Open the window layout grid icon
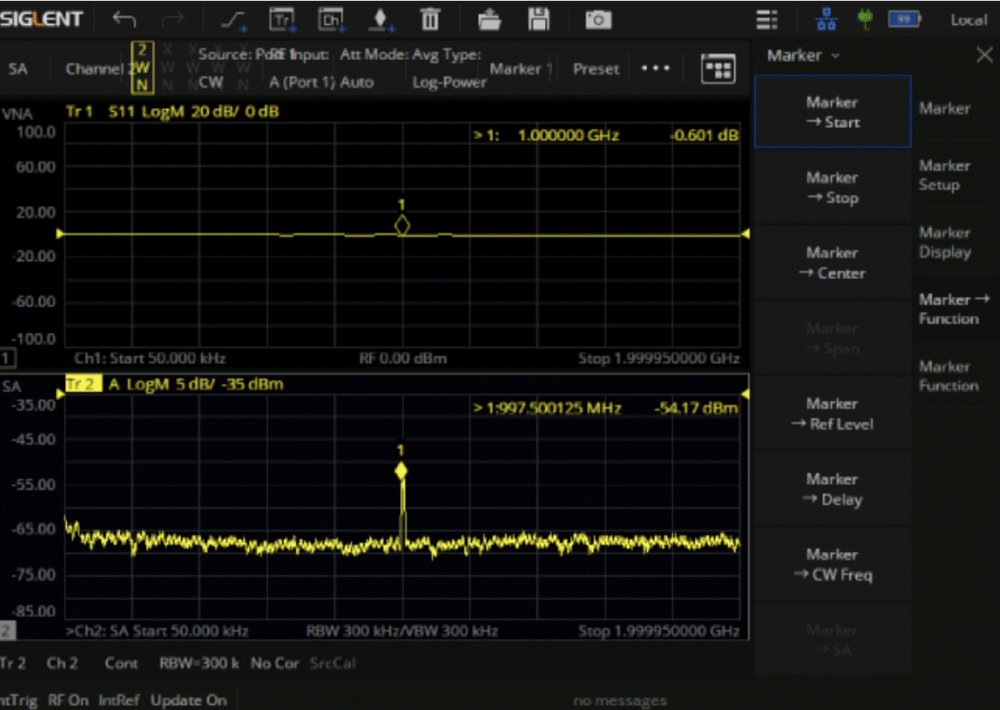This screenshot has width=1000, height=710. [x=718, y=69]
